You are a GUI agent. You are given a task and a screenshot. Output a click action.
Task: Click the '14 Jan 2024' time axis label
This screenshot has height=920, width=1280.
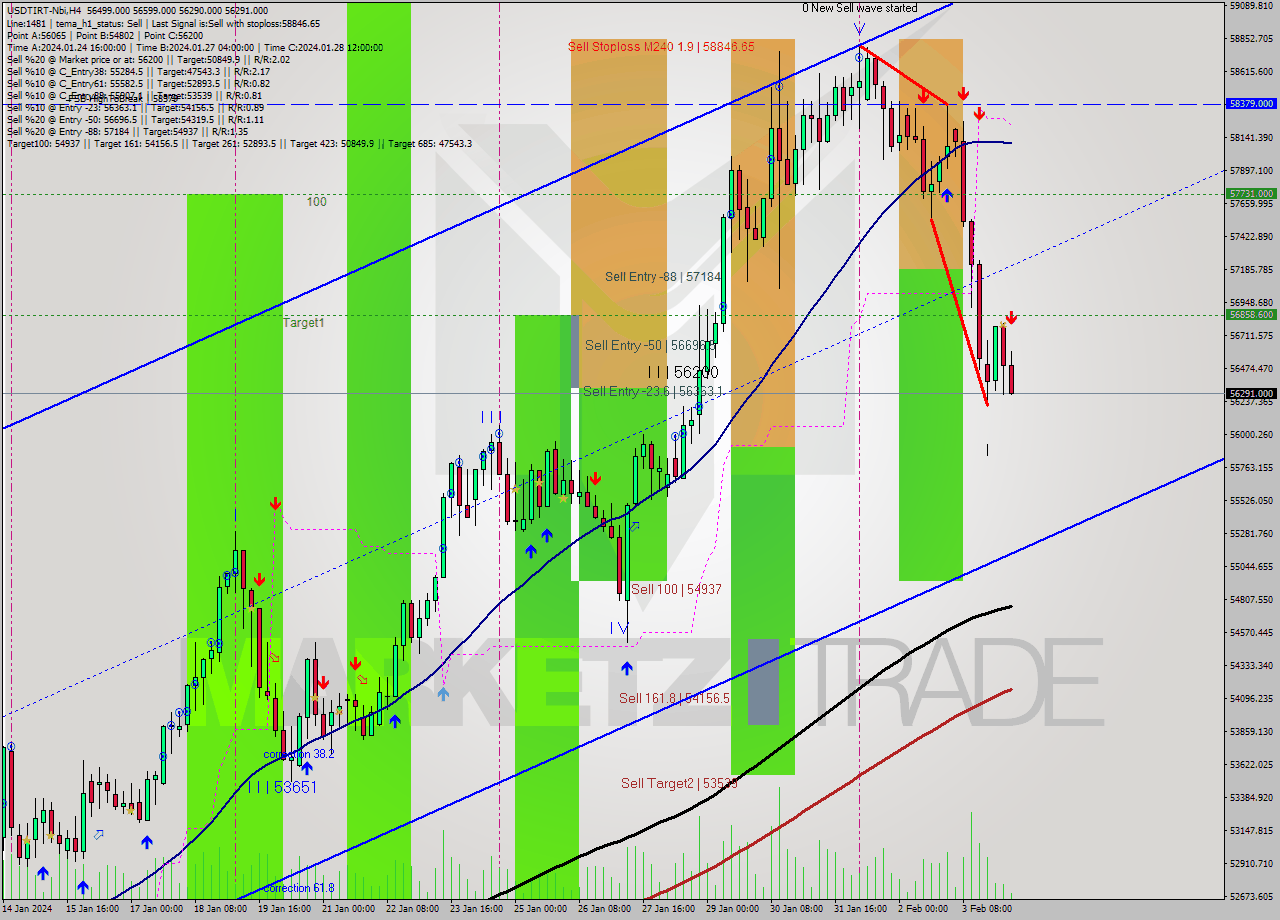tap(27, 909)
